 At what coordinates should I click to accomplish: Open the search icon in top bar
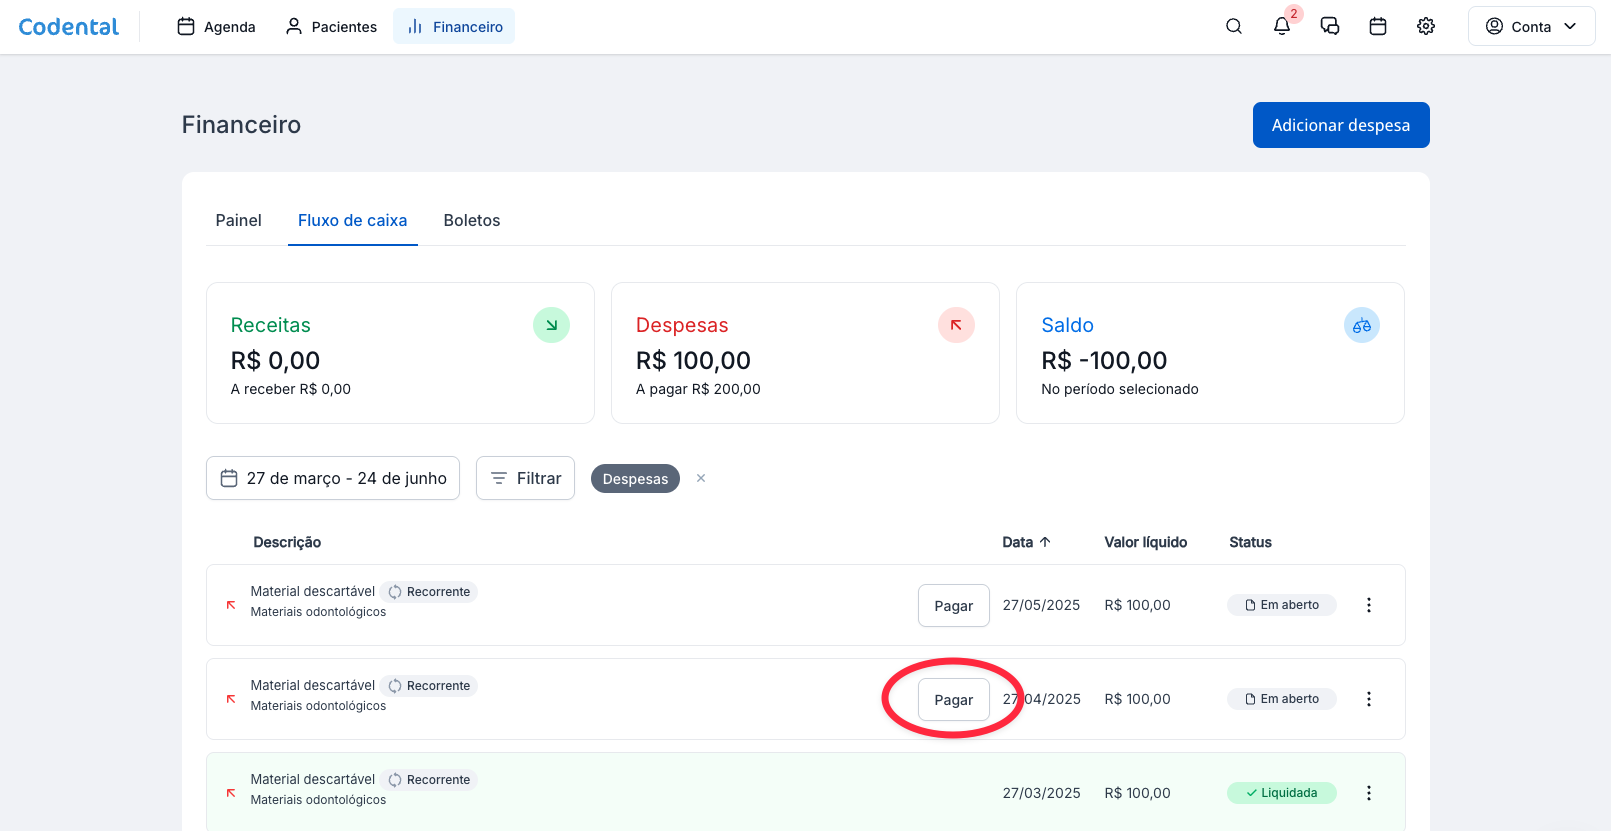(1234, 27)
